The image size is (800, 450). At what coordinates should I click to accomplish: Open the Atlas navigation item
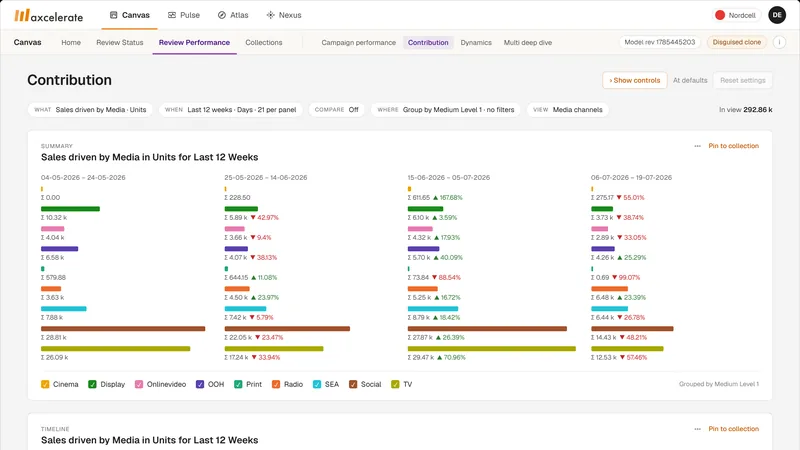point(233,15)
